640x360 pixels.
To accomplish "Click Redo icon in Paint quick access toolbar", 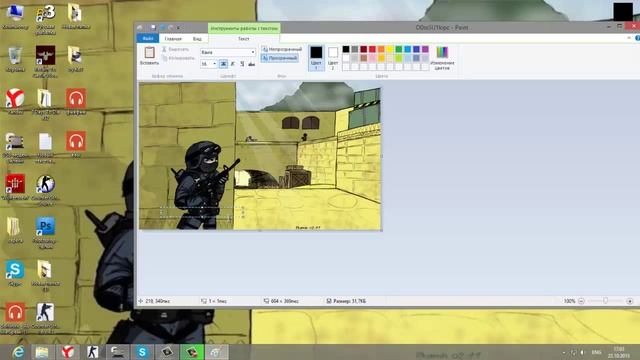I will (x=171, y=27).
